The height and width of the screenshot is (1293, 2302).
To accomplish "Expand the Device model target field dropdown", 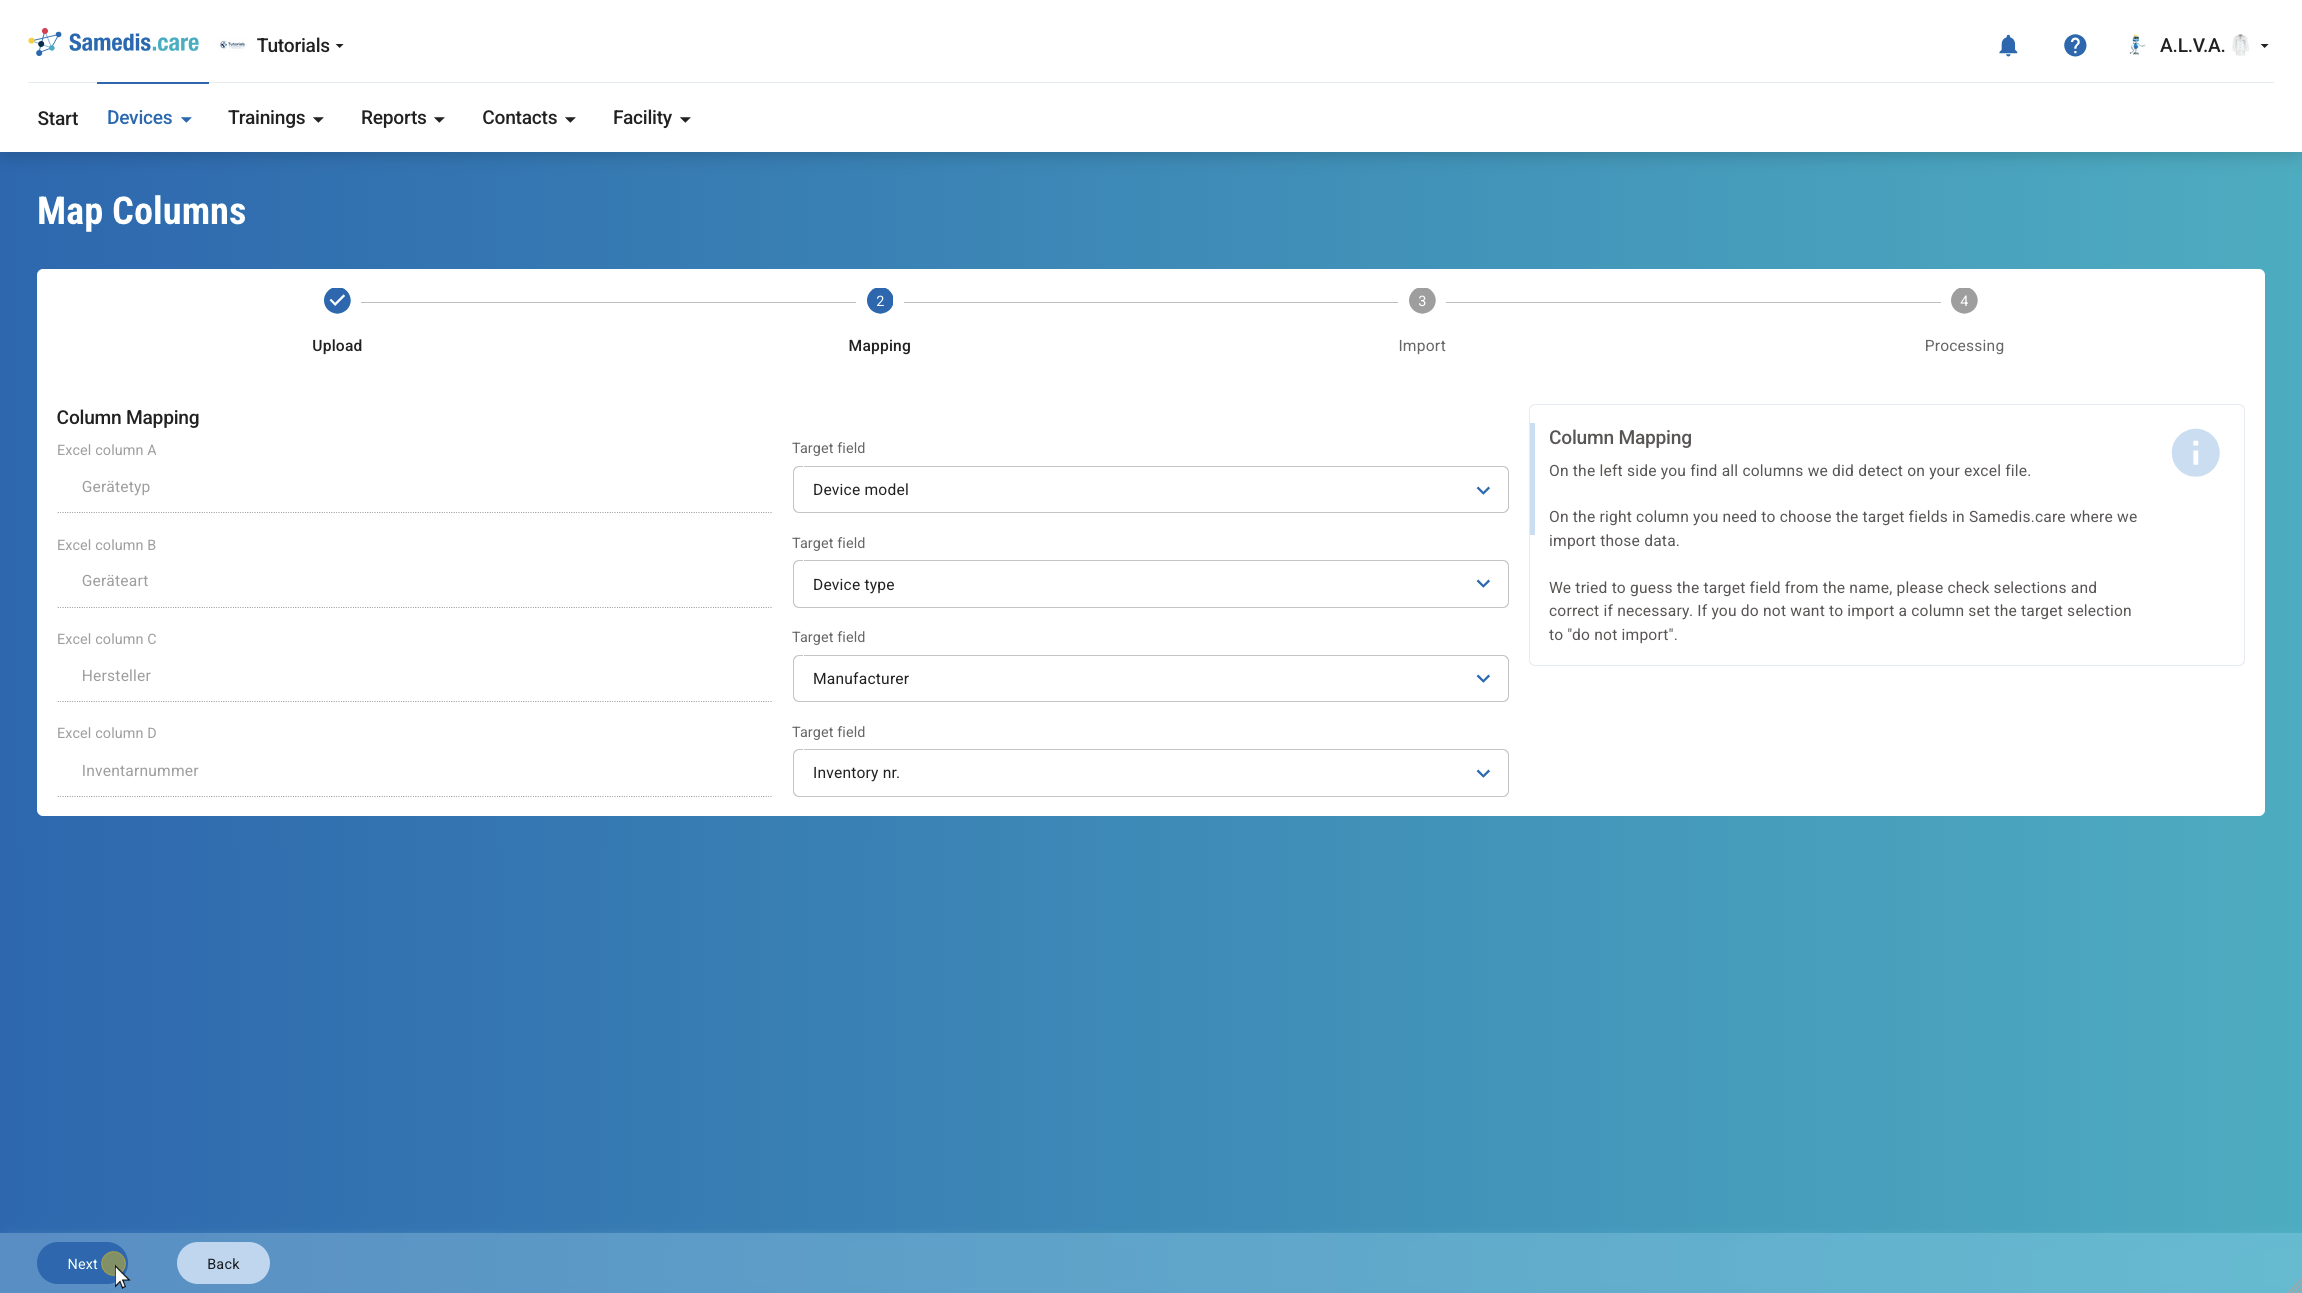I will pyautogui.click(x=1150, y=490).
